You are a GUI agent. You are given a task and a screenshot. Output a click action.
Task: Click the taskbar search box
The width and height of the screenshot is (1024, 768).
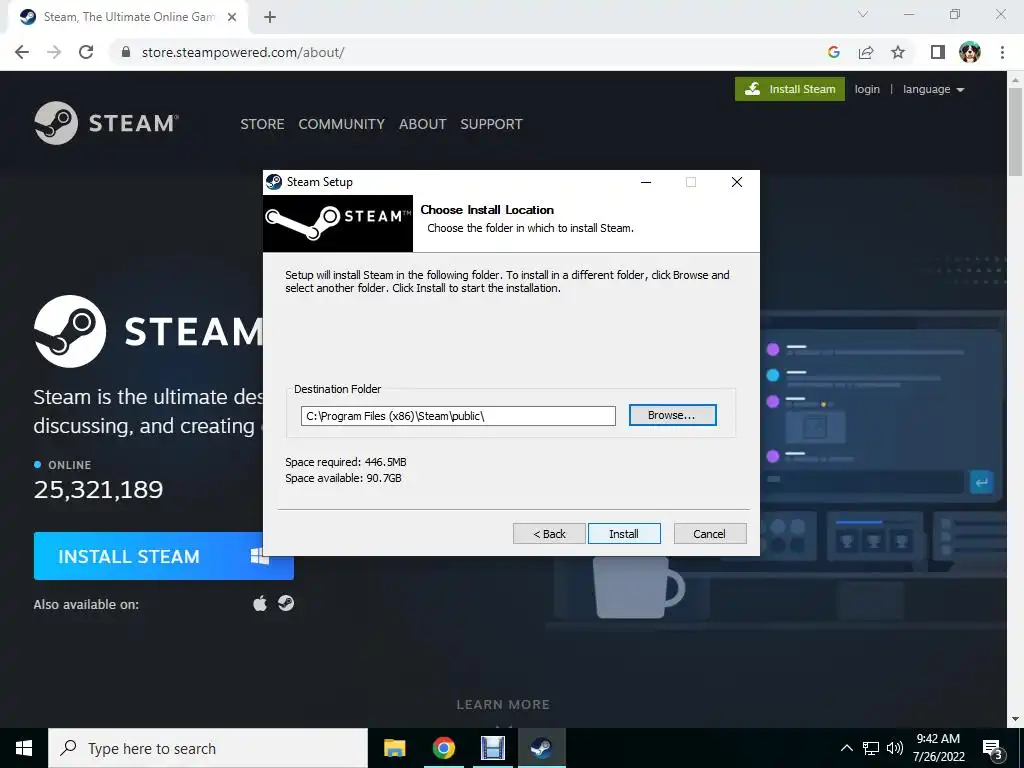coord(208,748)
